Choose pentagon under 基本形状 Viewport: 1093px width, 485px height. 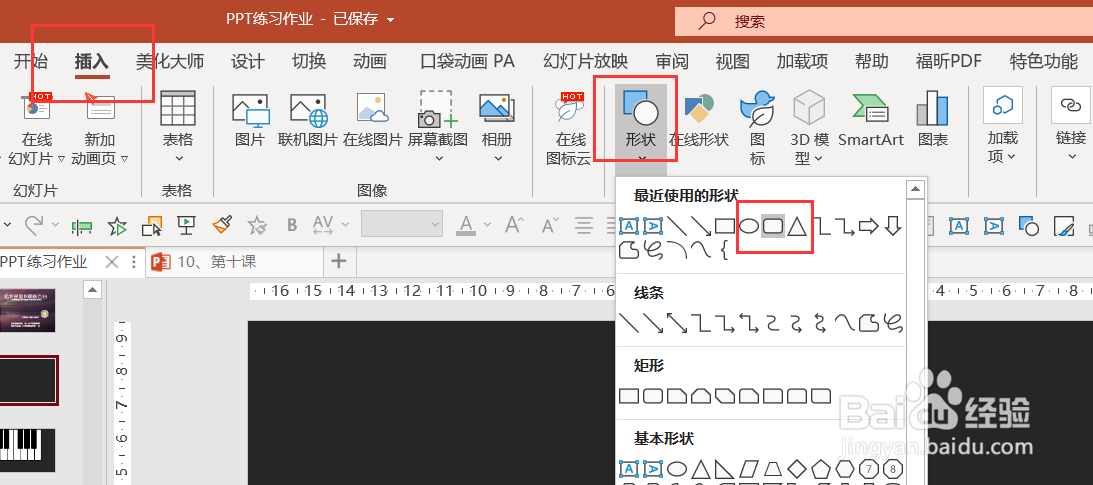pyautogui.click(x=821, y=468)
